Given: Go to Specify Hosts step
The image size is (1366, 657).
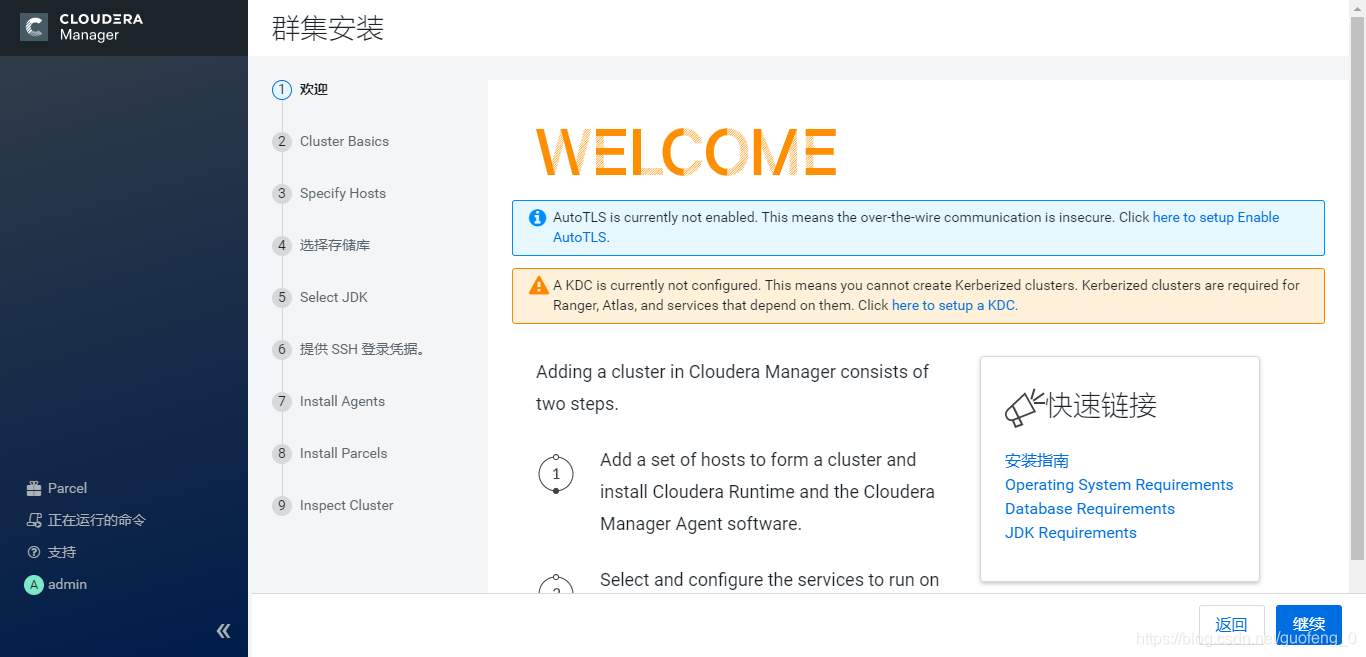Looking at the screenshot, I should 343,193.
